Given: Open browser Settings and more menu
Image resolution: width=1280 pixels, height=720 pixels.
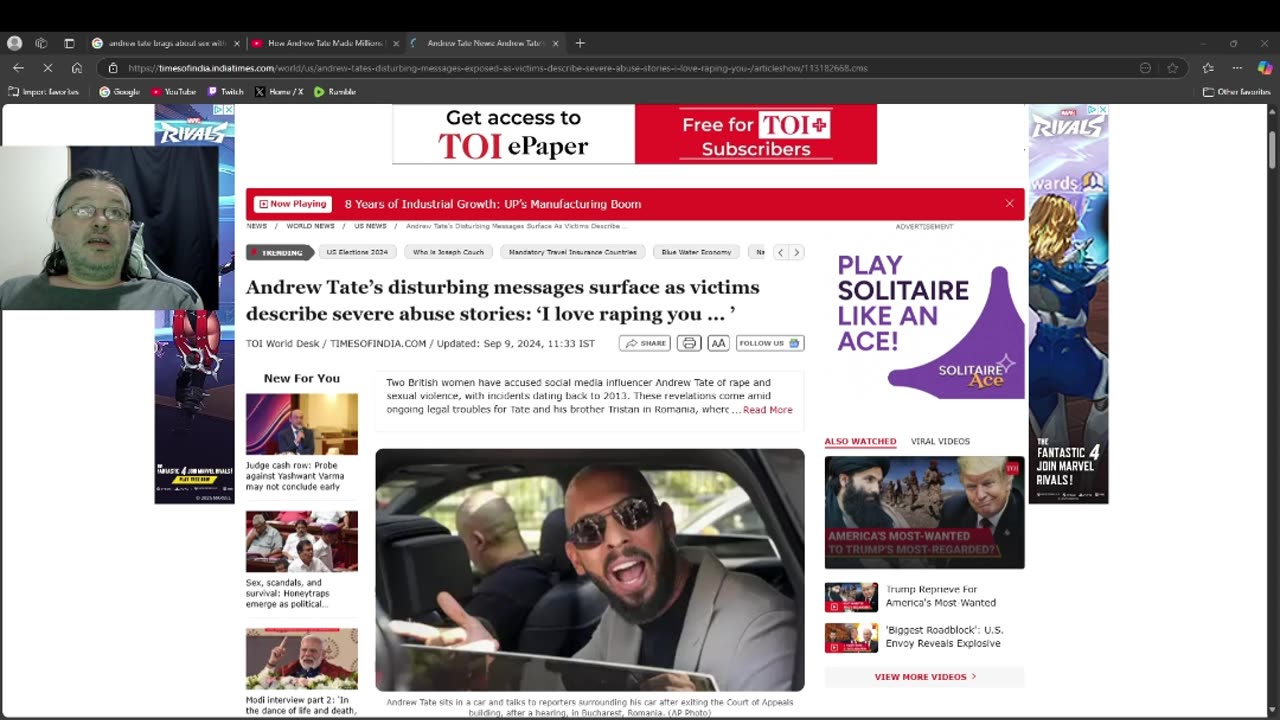Looking at the screenshot, I should (x=1237, y=68).
